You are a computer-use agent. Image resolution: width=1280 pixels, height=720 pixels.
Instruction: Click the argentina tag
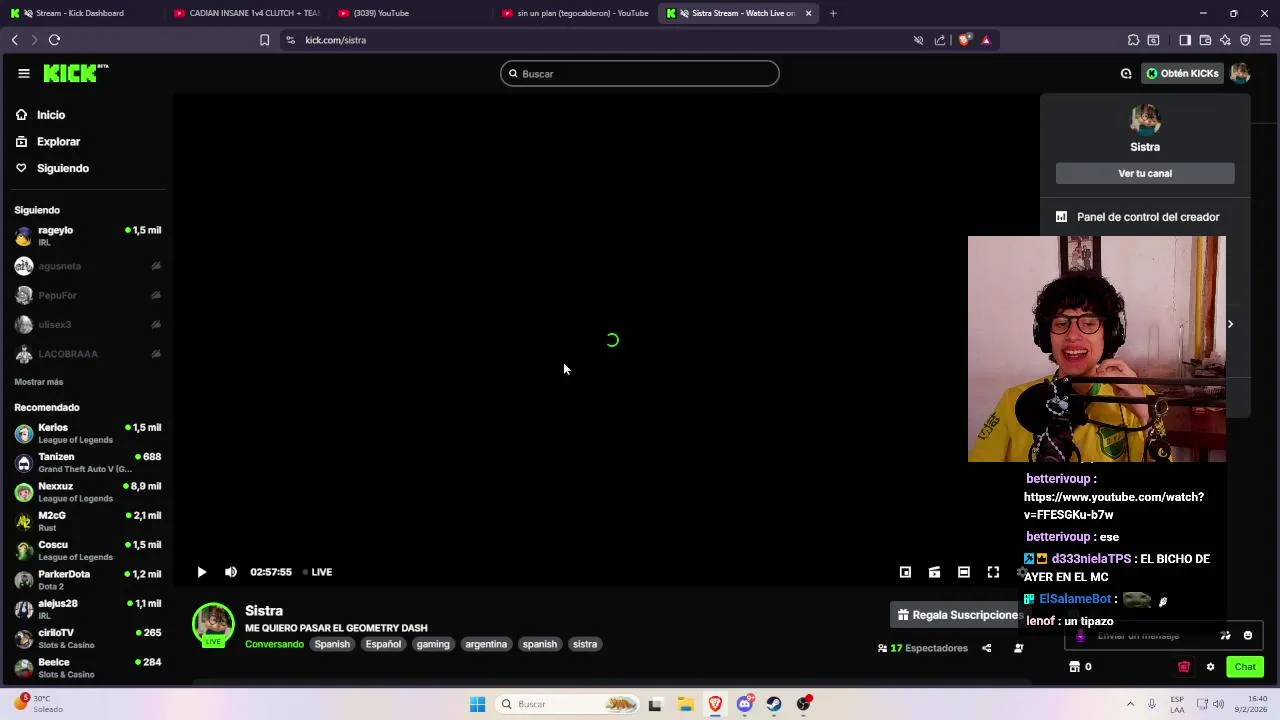(486, 644)
